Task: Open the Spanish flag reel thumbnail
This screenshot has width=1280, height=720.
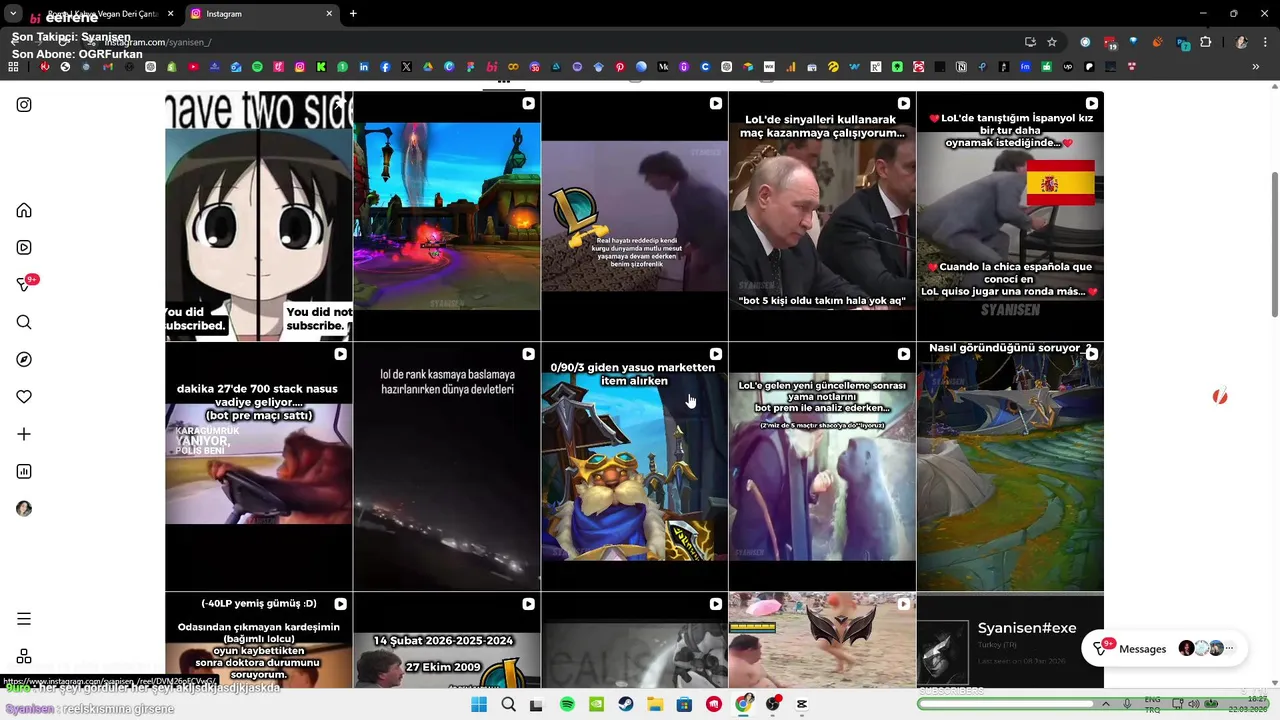Action: point(1010,216)
